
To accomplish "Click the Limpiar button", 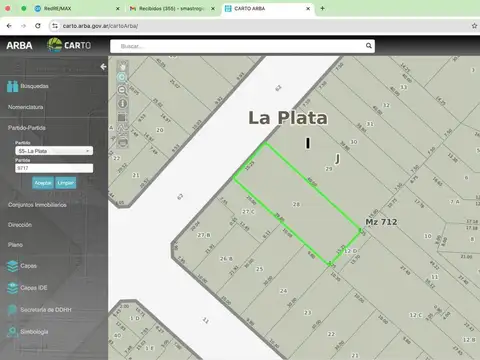I will click(x=66, y=183).
